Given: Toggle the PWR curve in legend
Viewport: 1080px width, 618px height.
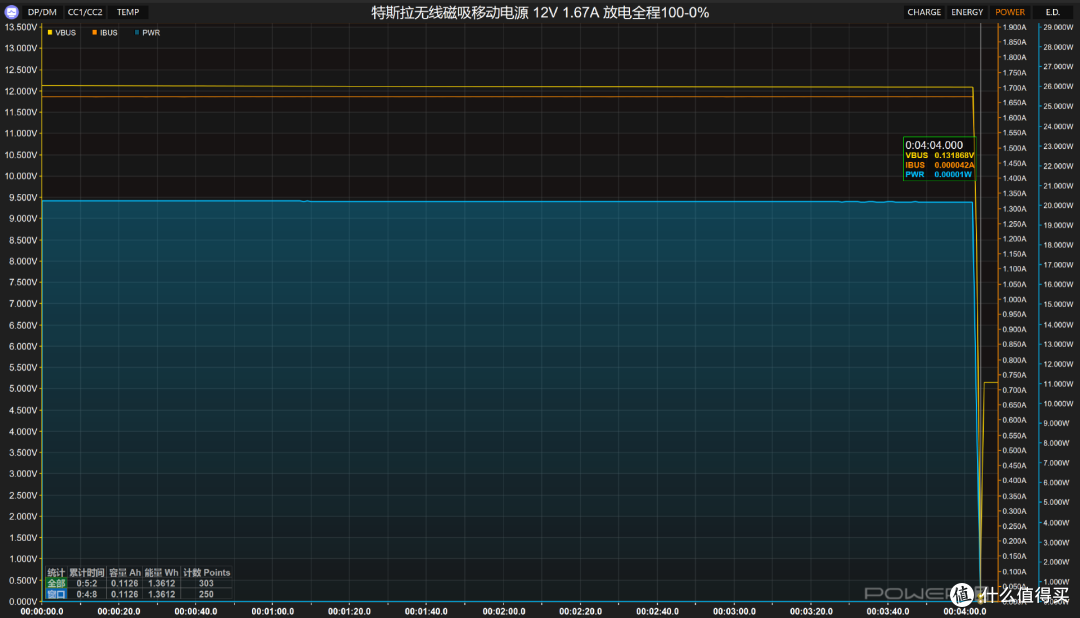Looking at the screenshot, I should click(x=147, y=32).
